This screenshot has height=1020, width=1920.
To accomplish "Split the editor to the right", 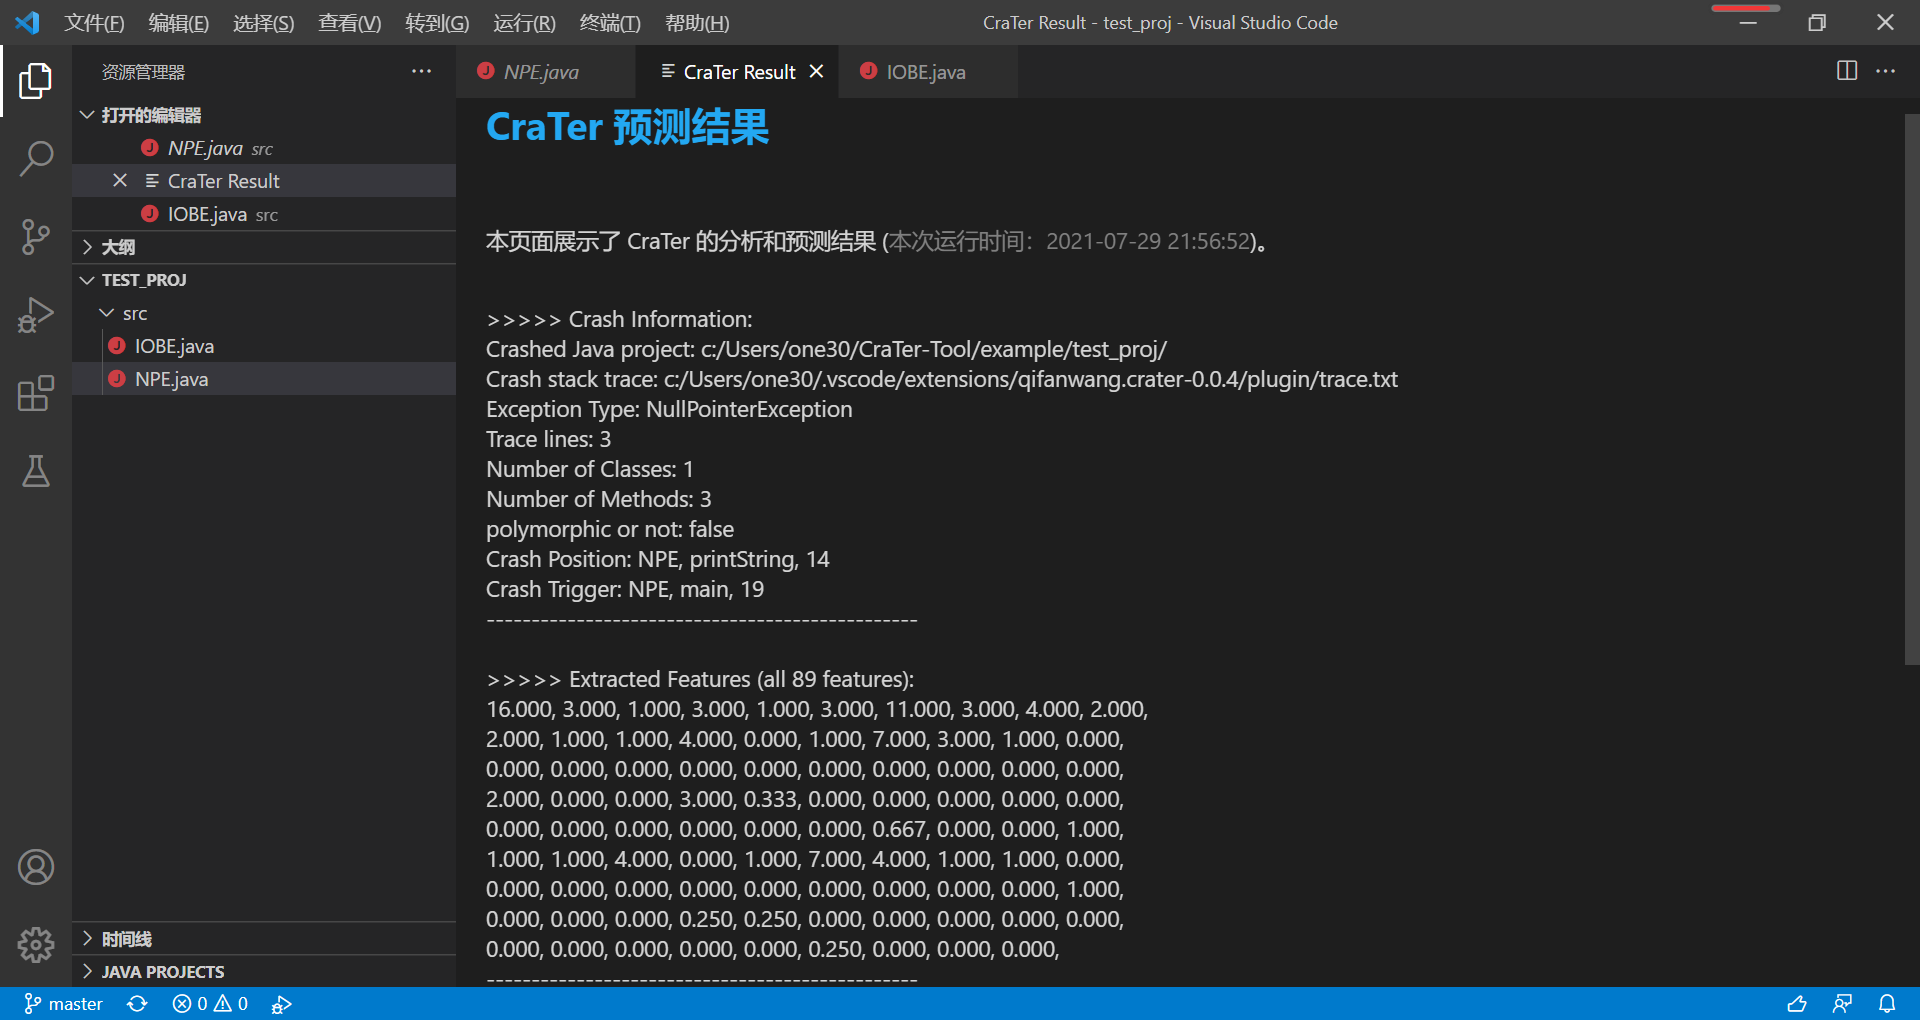I will pyautogui.click(x=1847, y=71).
